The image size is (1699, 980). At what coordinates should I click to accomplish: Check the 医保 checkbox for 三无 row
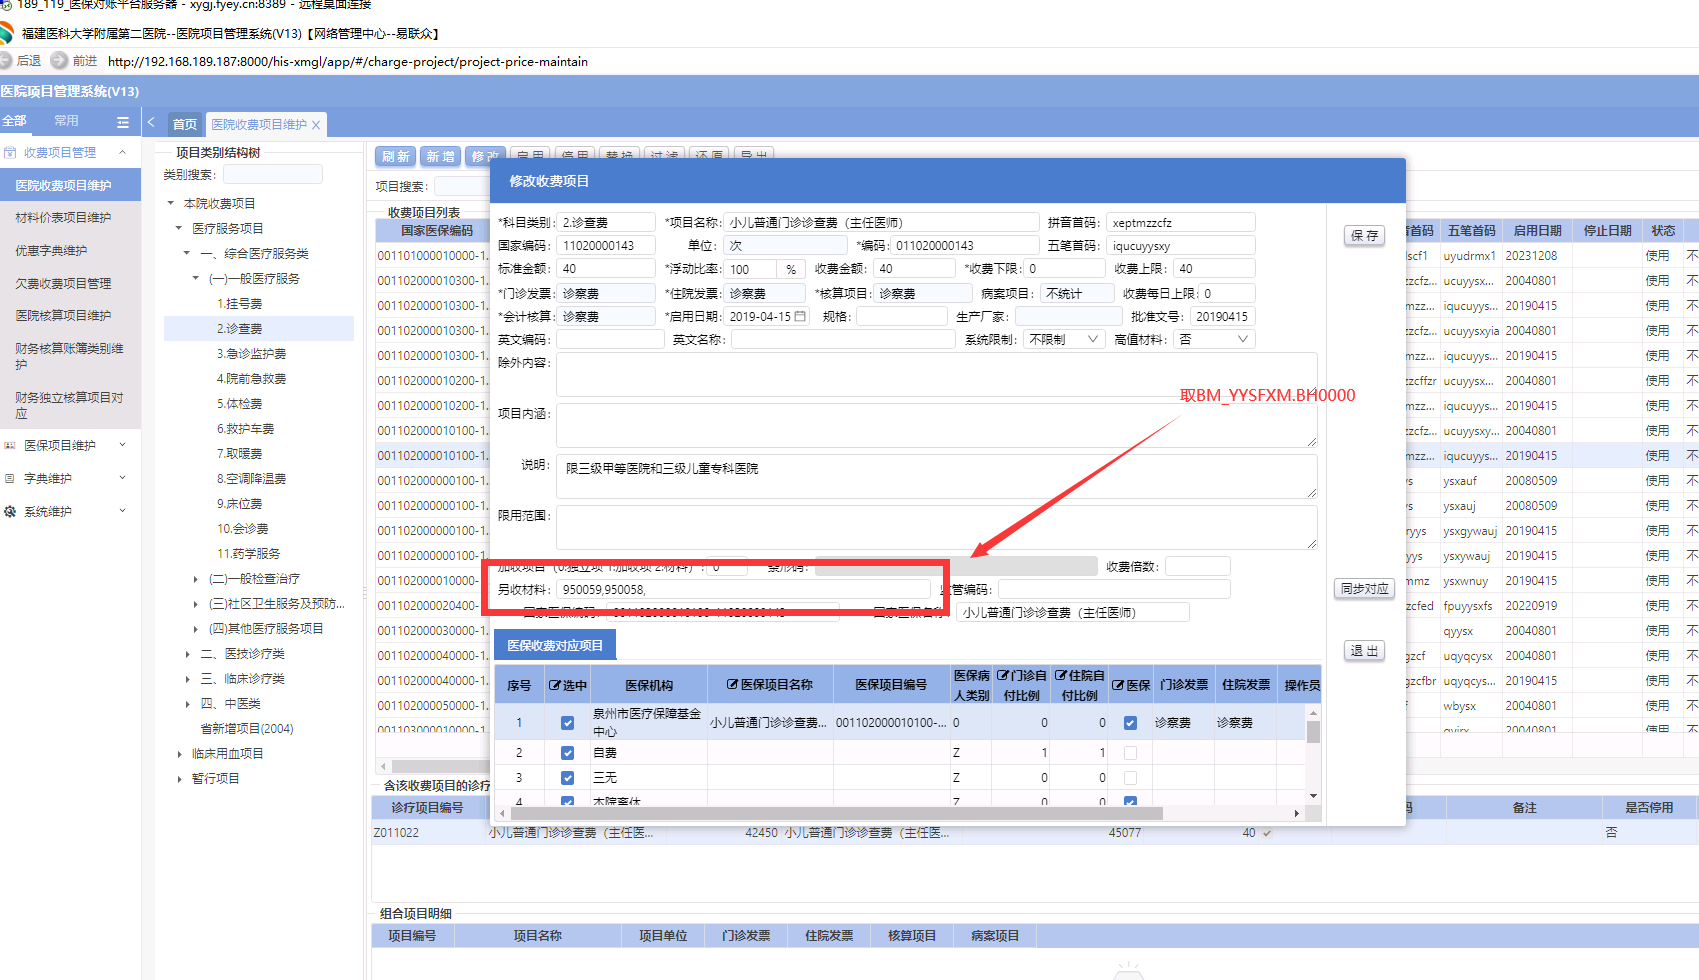(1130, 778)
